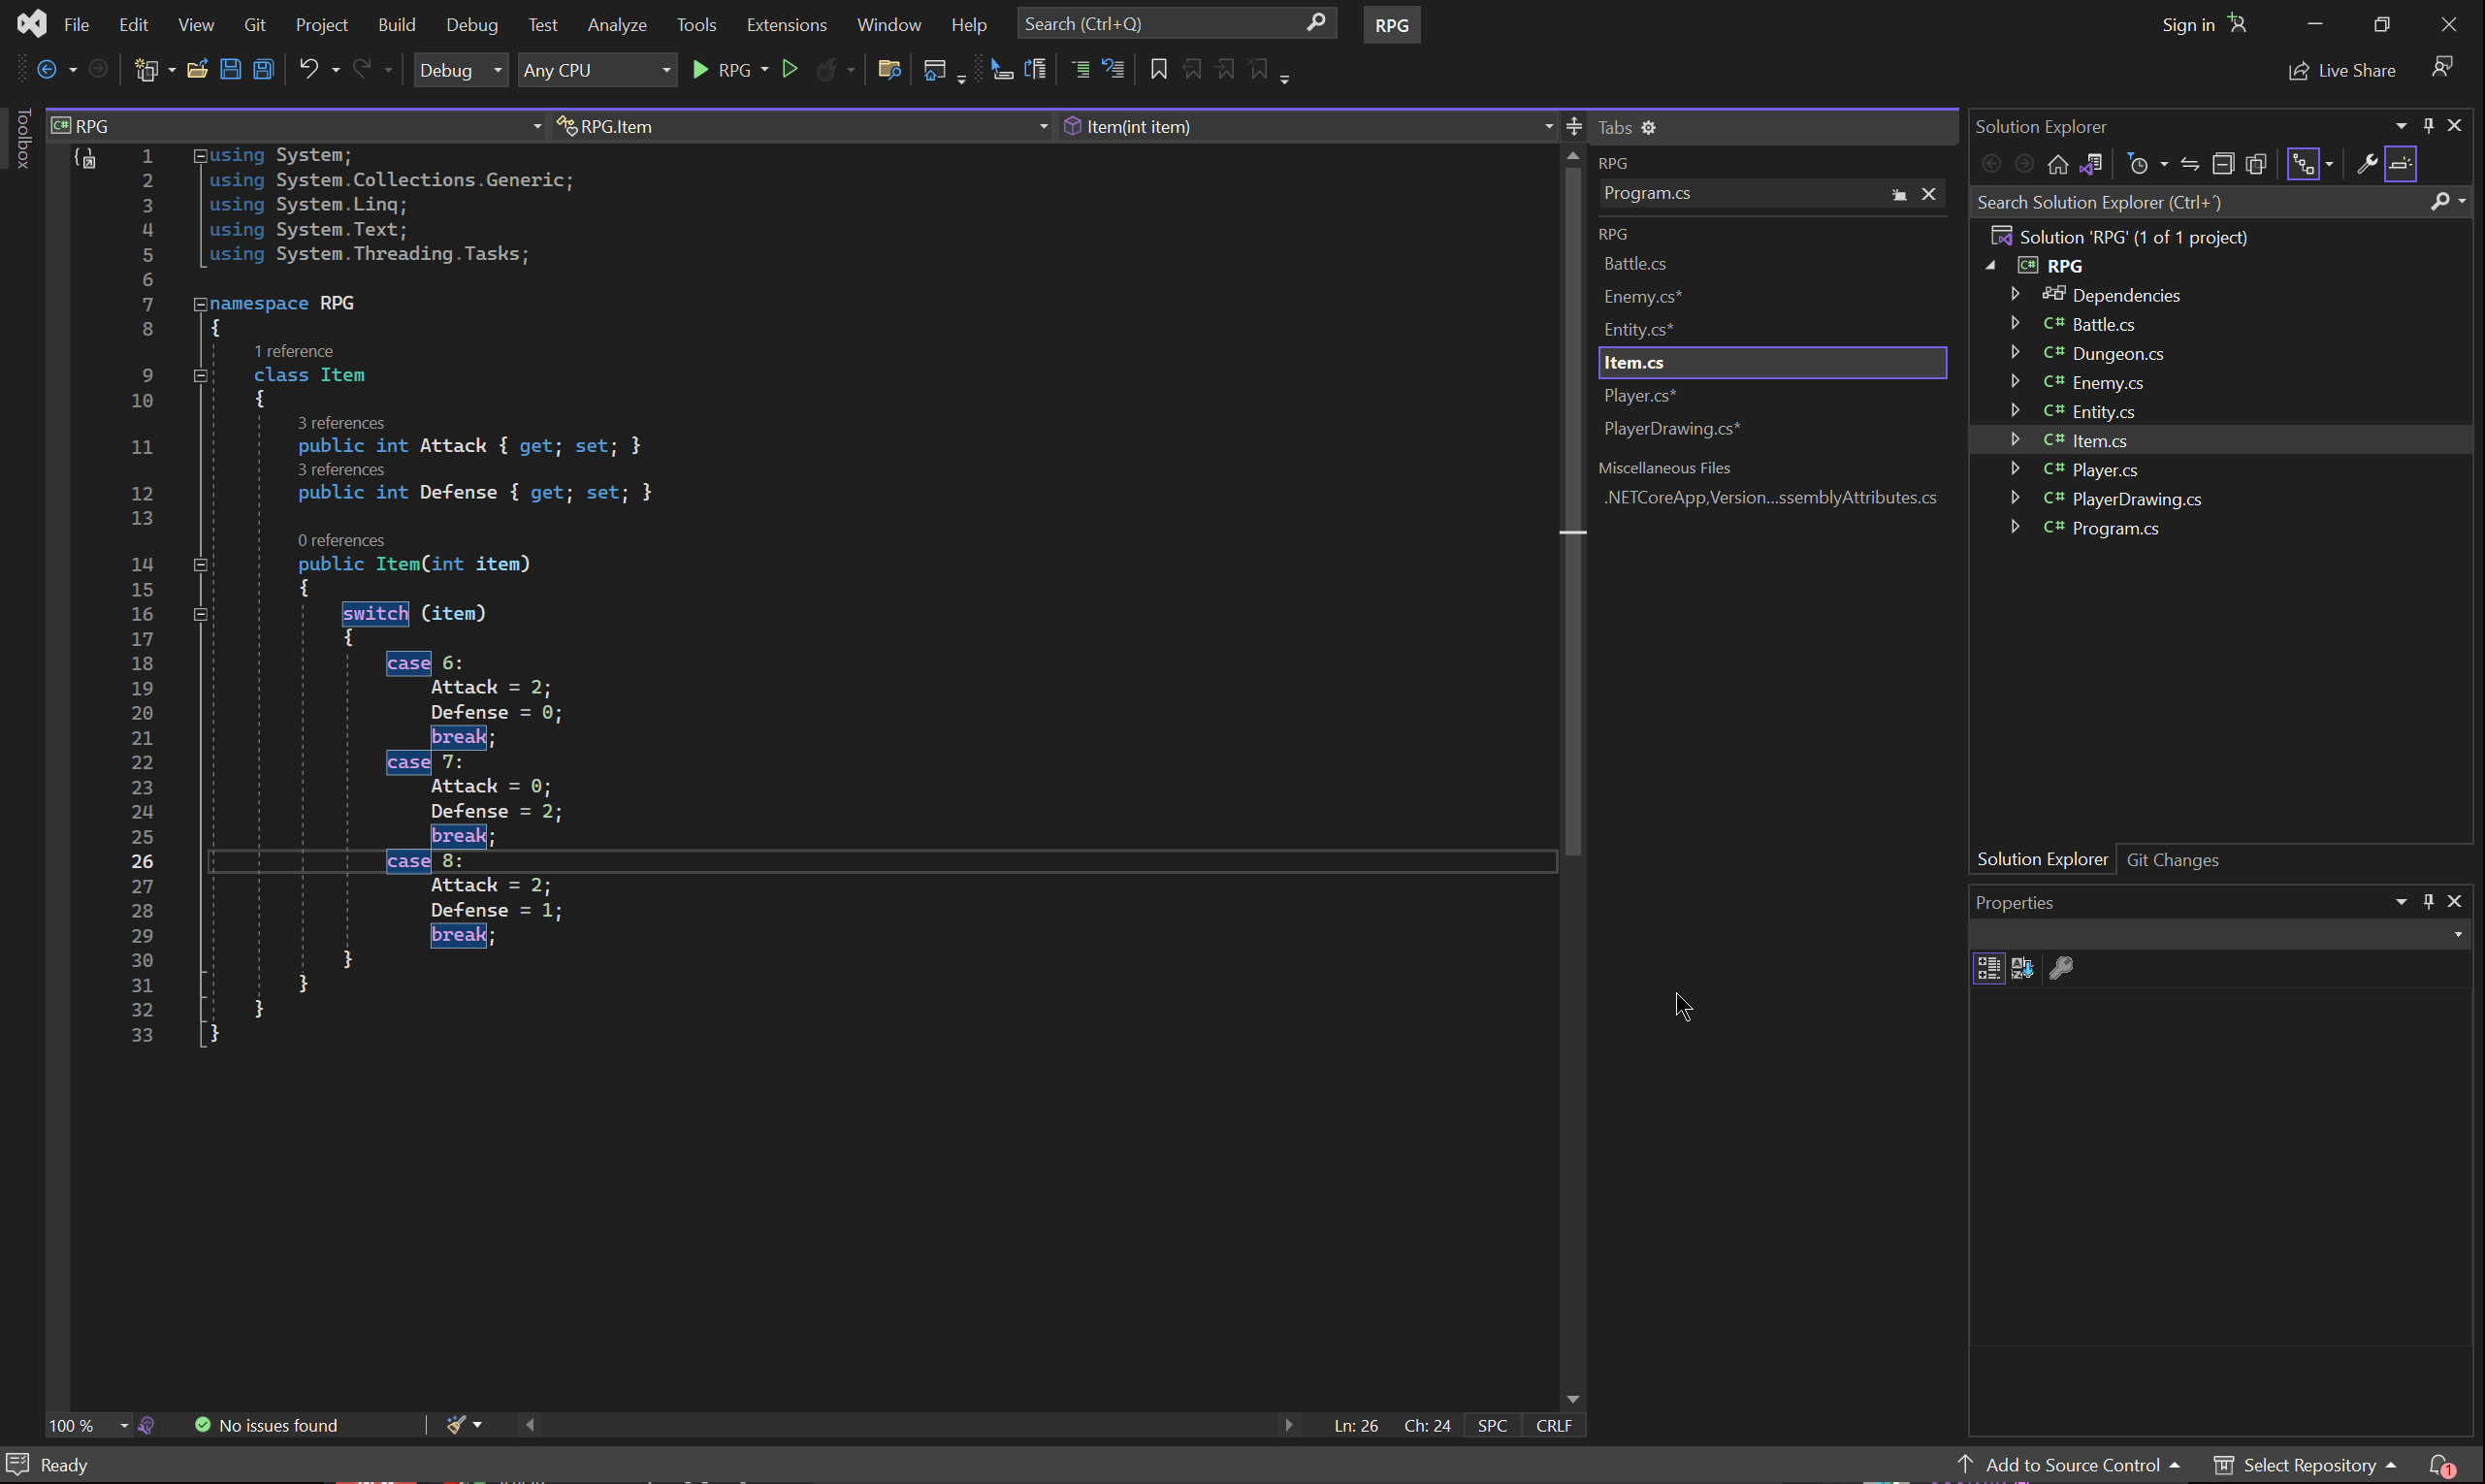Screen dimensions: 2485x1484
Task: Open the Debug configuration dropdown
Action: pyautogui.click(x=461, y=70)
